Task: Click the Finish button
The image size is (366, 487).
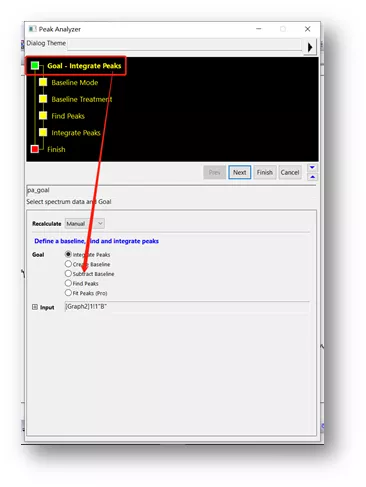Action: (265, 172)
